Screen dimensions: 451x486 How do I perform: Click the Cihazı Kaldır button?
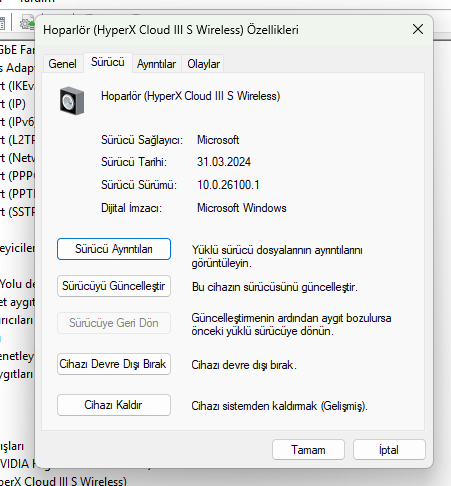[x=114, y=405]
